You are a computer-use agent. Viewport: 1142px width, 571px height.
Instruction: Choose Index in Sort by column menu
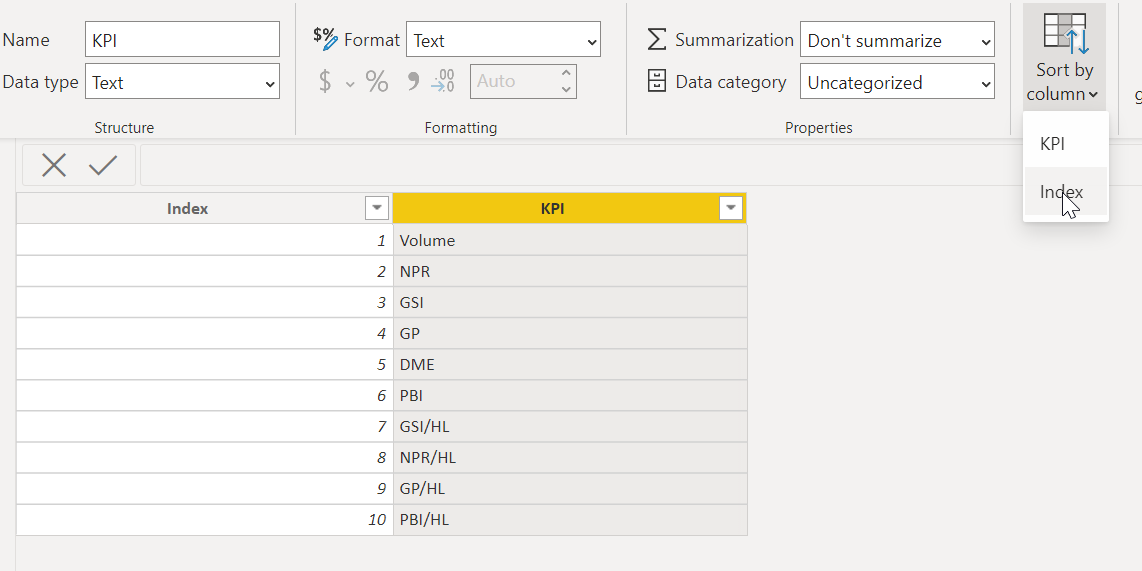(x=1066, y=192)
